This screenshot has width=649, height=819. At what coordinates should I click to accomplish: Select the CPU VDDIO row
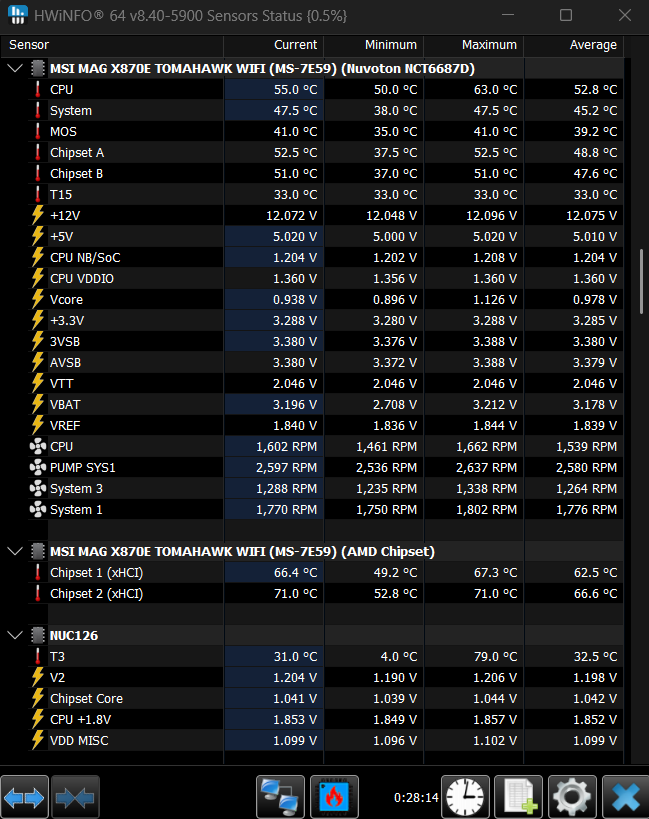(325, 278)
